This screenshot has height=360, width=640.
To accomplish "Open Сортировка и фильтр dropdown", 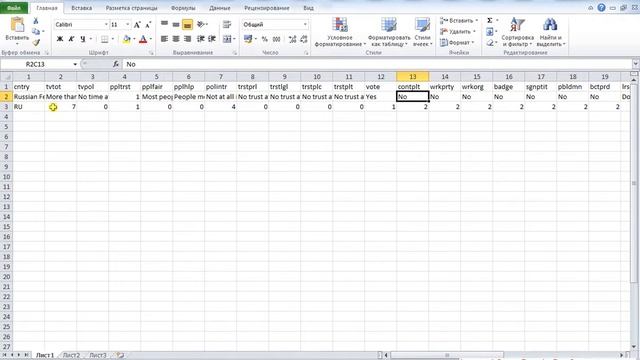I will point(518,32).
